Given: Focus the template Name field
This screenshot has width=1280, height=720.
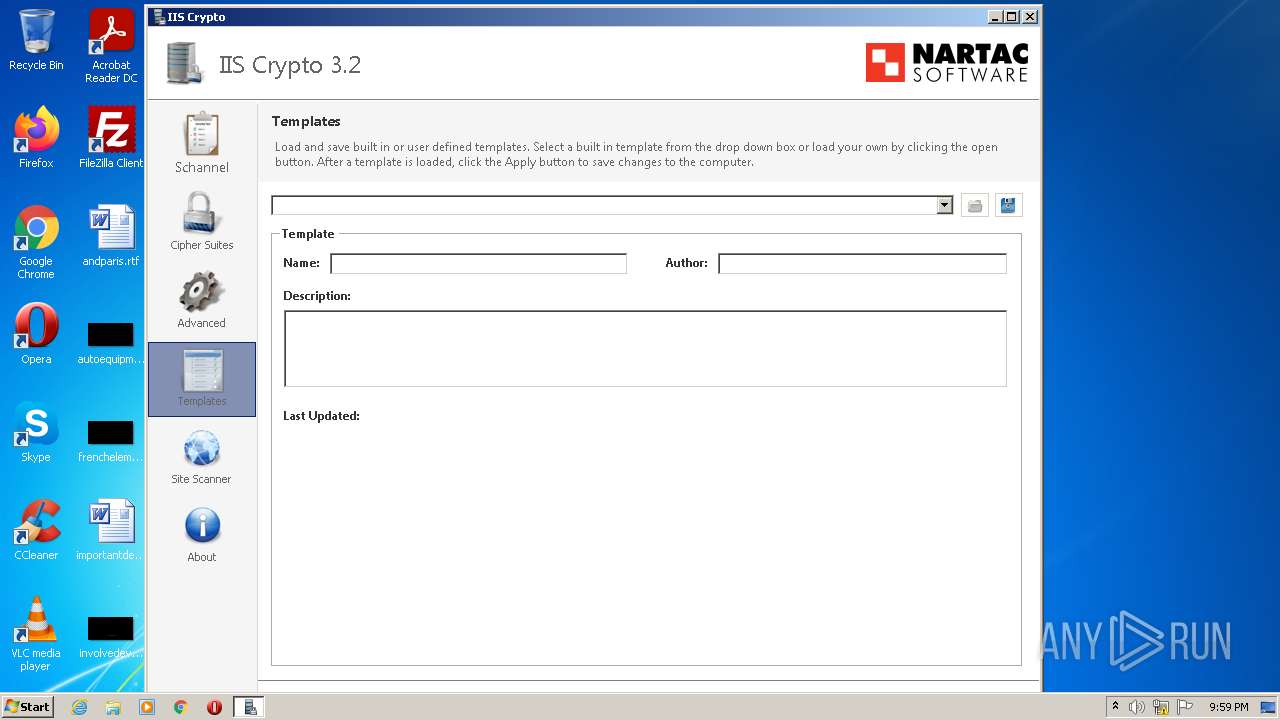Looking at the screenshot, I should [x=478, y=263].
